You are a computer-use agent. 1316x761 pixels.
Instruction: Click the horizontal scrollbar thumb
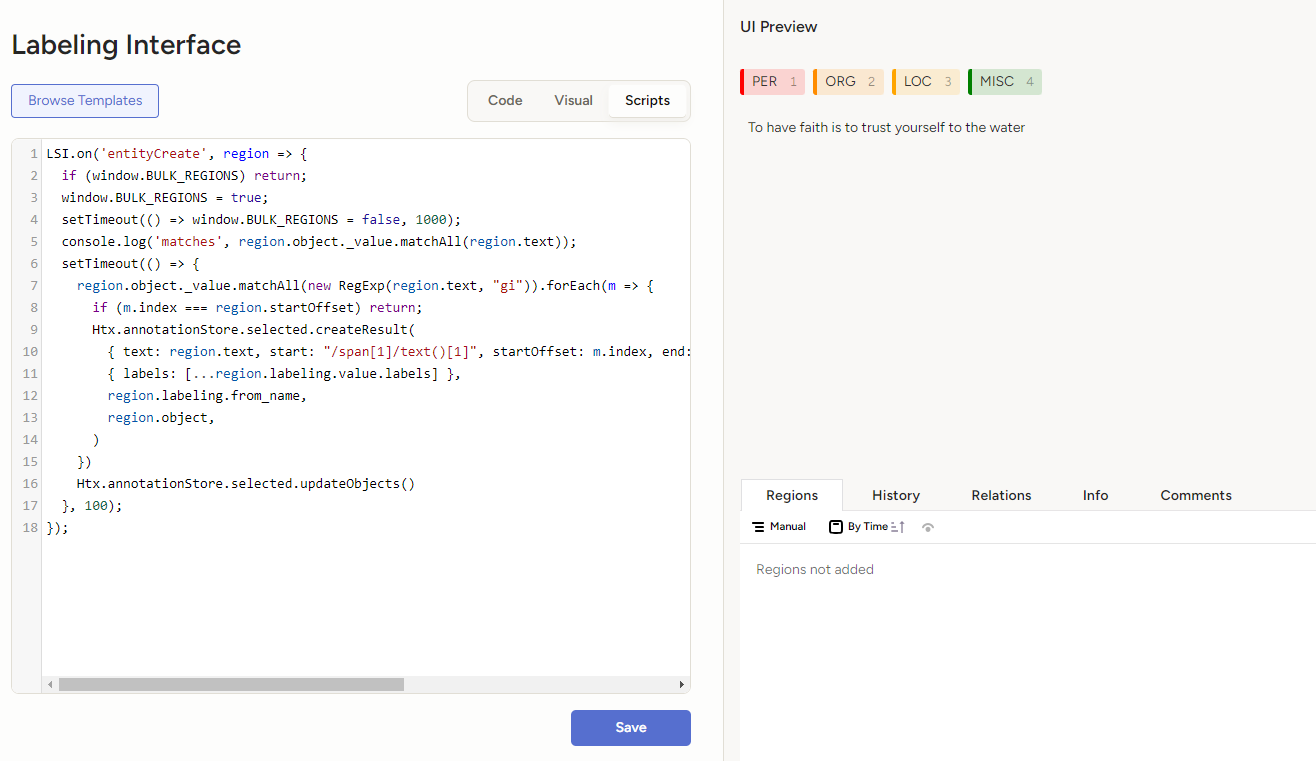230,684
